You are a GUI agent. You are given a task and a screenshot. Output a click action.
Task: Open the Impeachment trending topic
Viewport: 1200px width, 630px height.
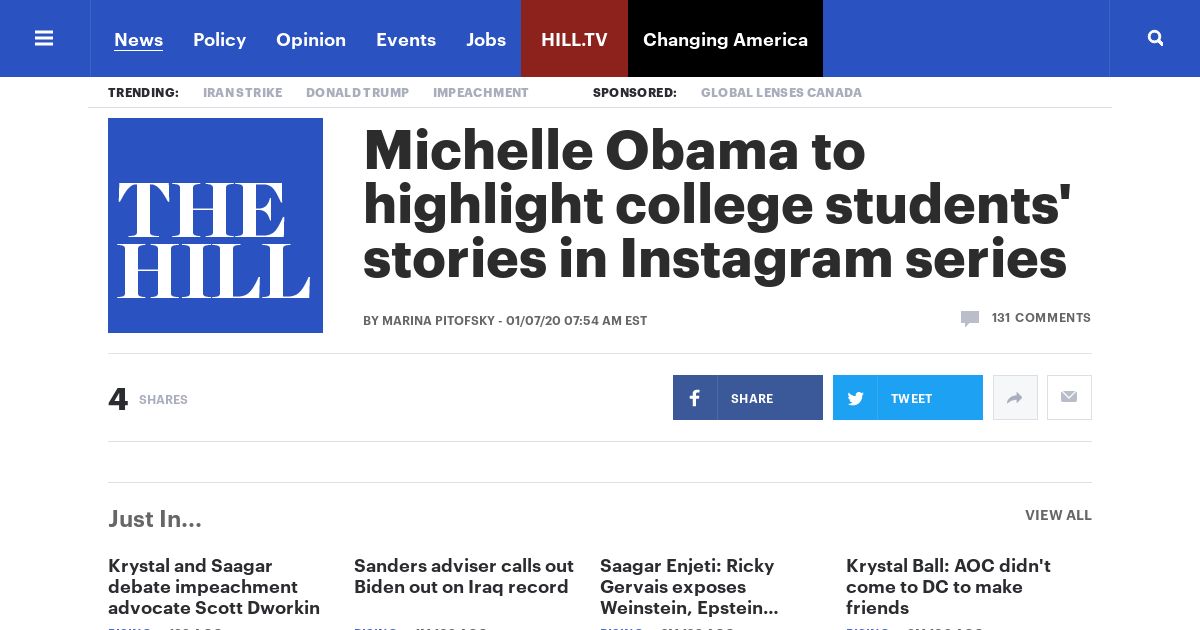481,93
